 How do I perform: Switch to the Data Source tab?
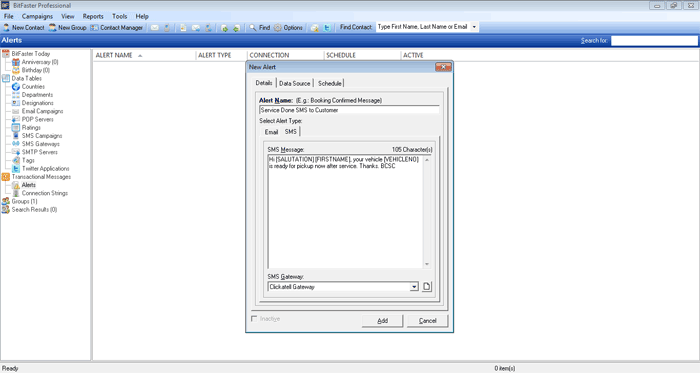(x=295, y=83)
